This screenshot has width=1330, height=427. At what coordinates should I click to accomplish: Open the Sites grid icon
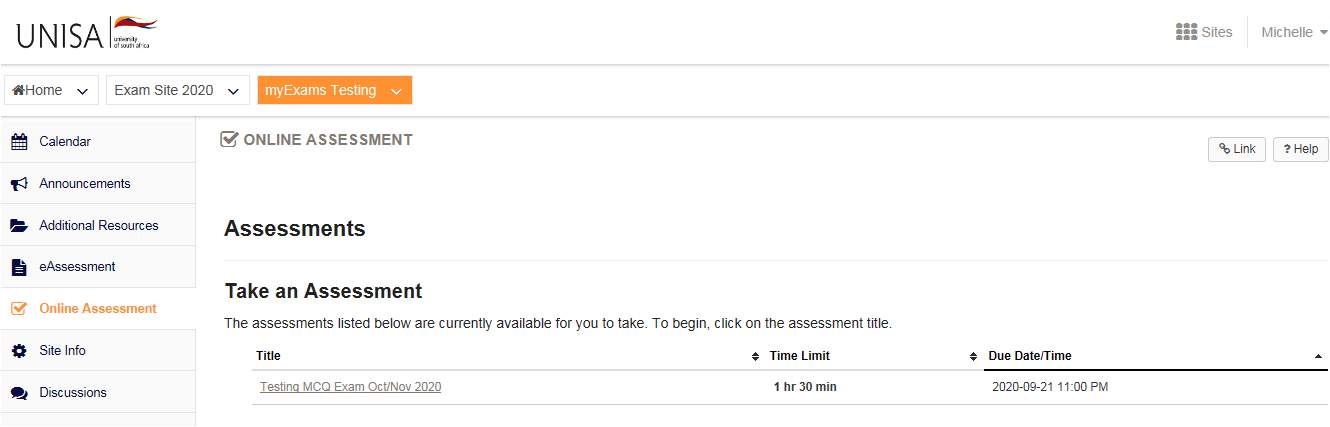[x=1187, y=32]
